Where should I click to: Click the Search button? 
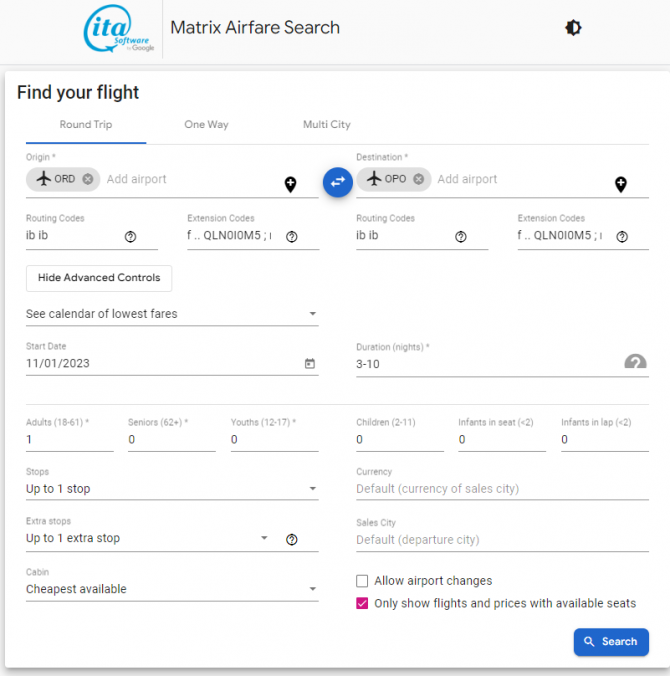[x=611, y=642]
